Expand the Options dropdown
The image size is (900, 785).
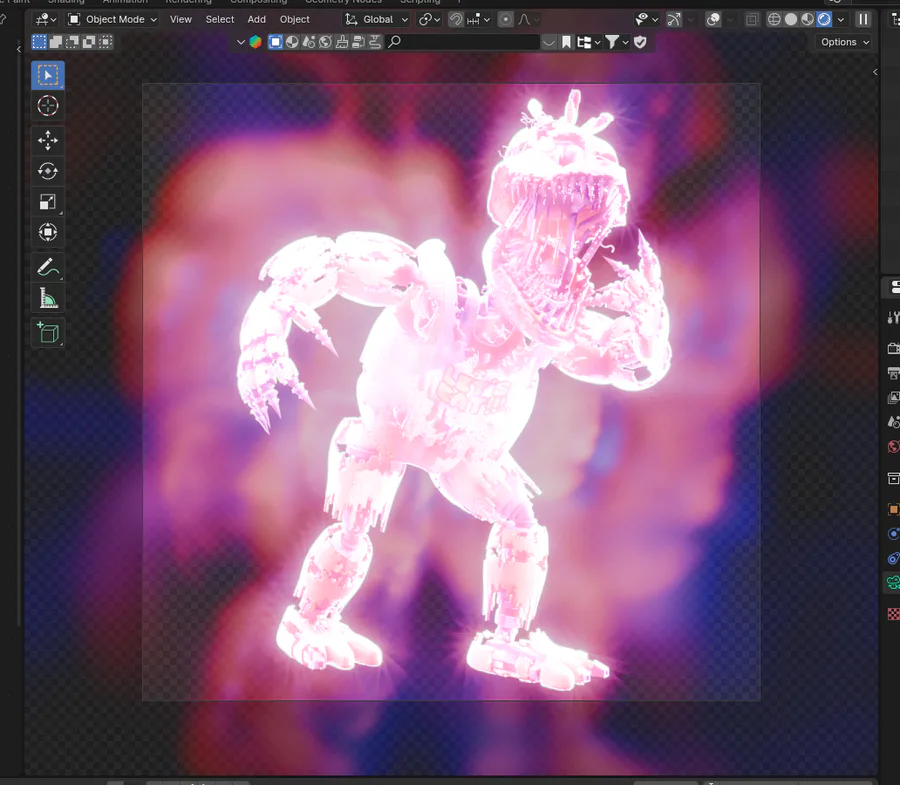844,42
